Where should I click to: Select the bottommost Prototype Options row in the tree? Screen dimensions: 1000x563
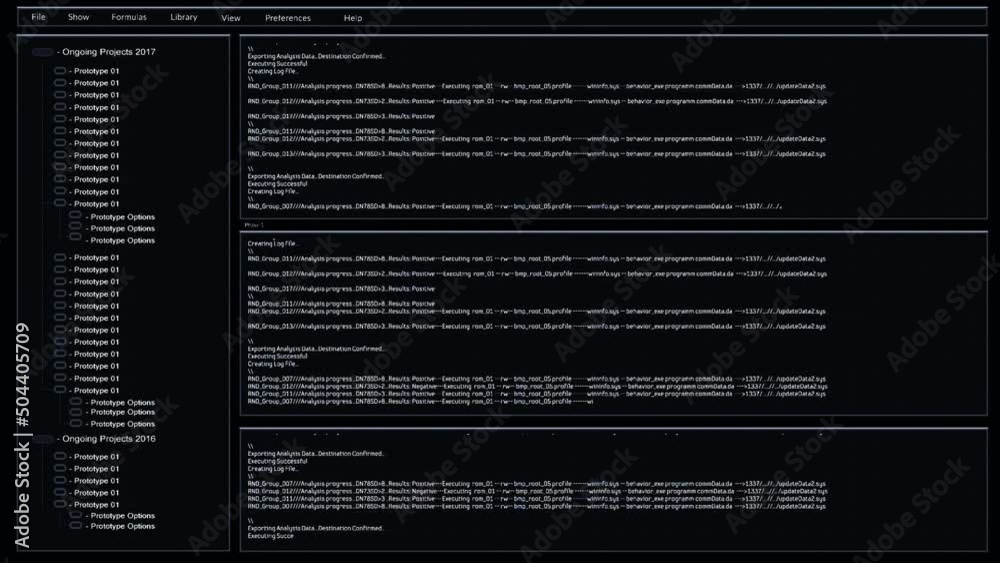pyautogui.click(x=120, y=527)
